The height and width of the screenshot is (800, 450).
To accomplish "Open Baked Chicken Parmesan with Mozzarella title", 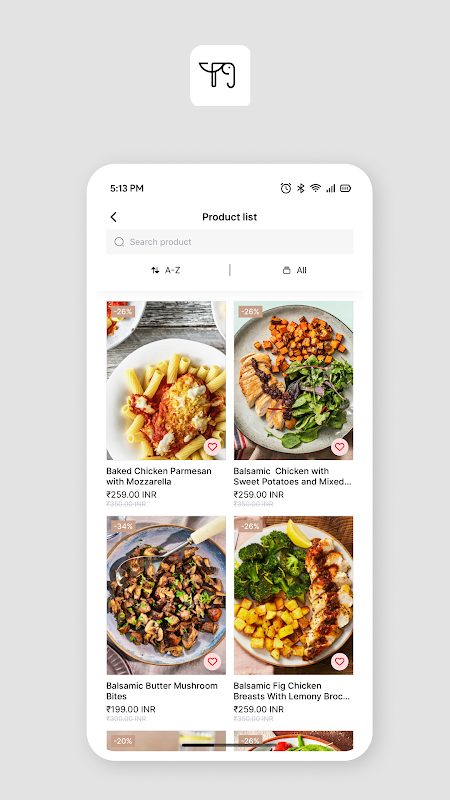I will pos(159,476).
